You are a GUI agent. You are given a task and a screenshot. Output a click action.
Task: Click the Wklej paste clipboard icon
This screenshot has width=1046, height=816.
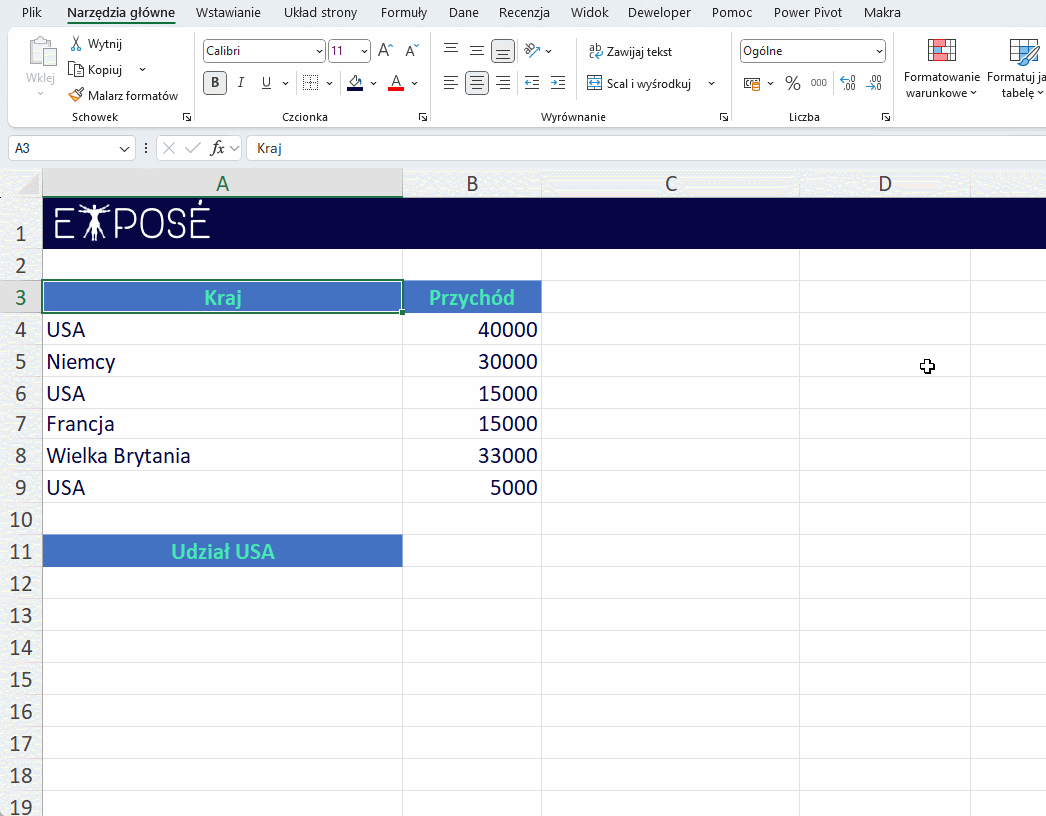tap(41, 53)
